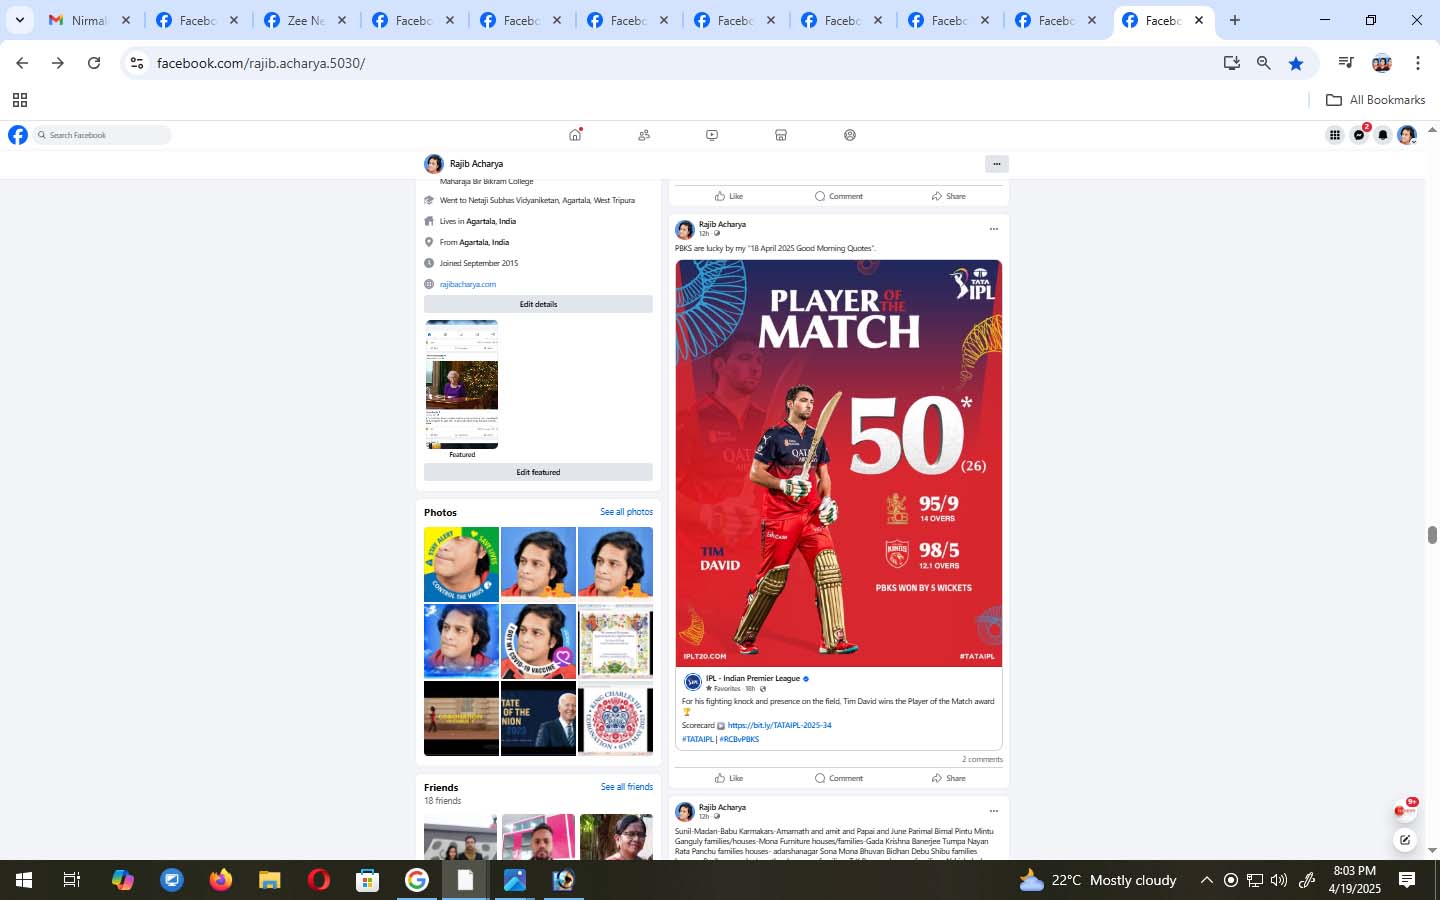The image size is (1440, 900).
Task: Open the Marketplace icon in navigation
Action: coord(781,135)
